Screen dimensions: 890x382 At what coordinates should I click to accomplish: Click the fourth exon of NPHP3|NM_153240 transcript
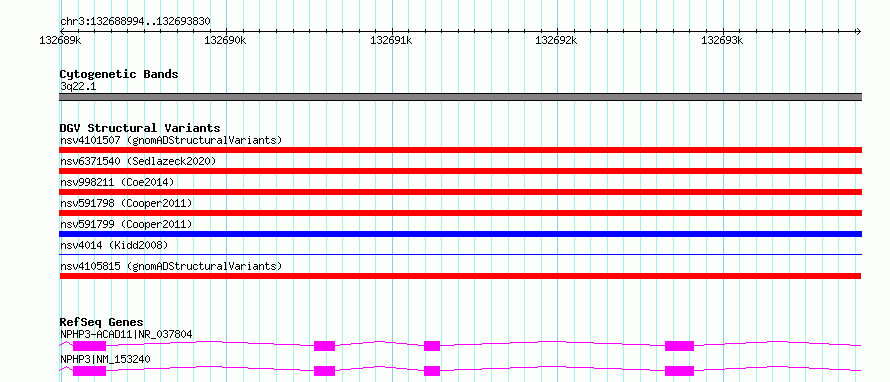click(679, 371)
